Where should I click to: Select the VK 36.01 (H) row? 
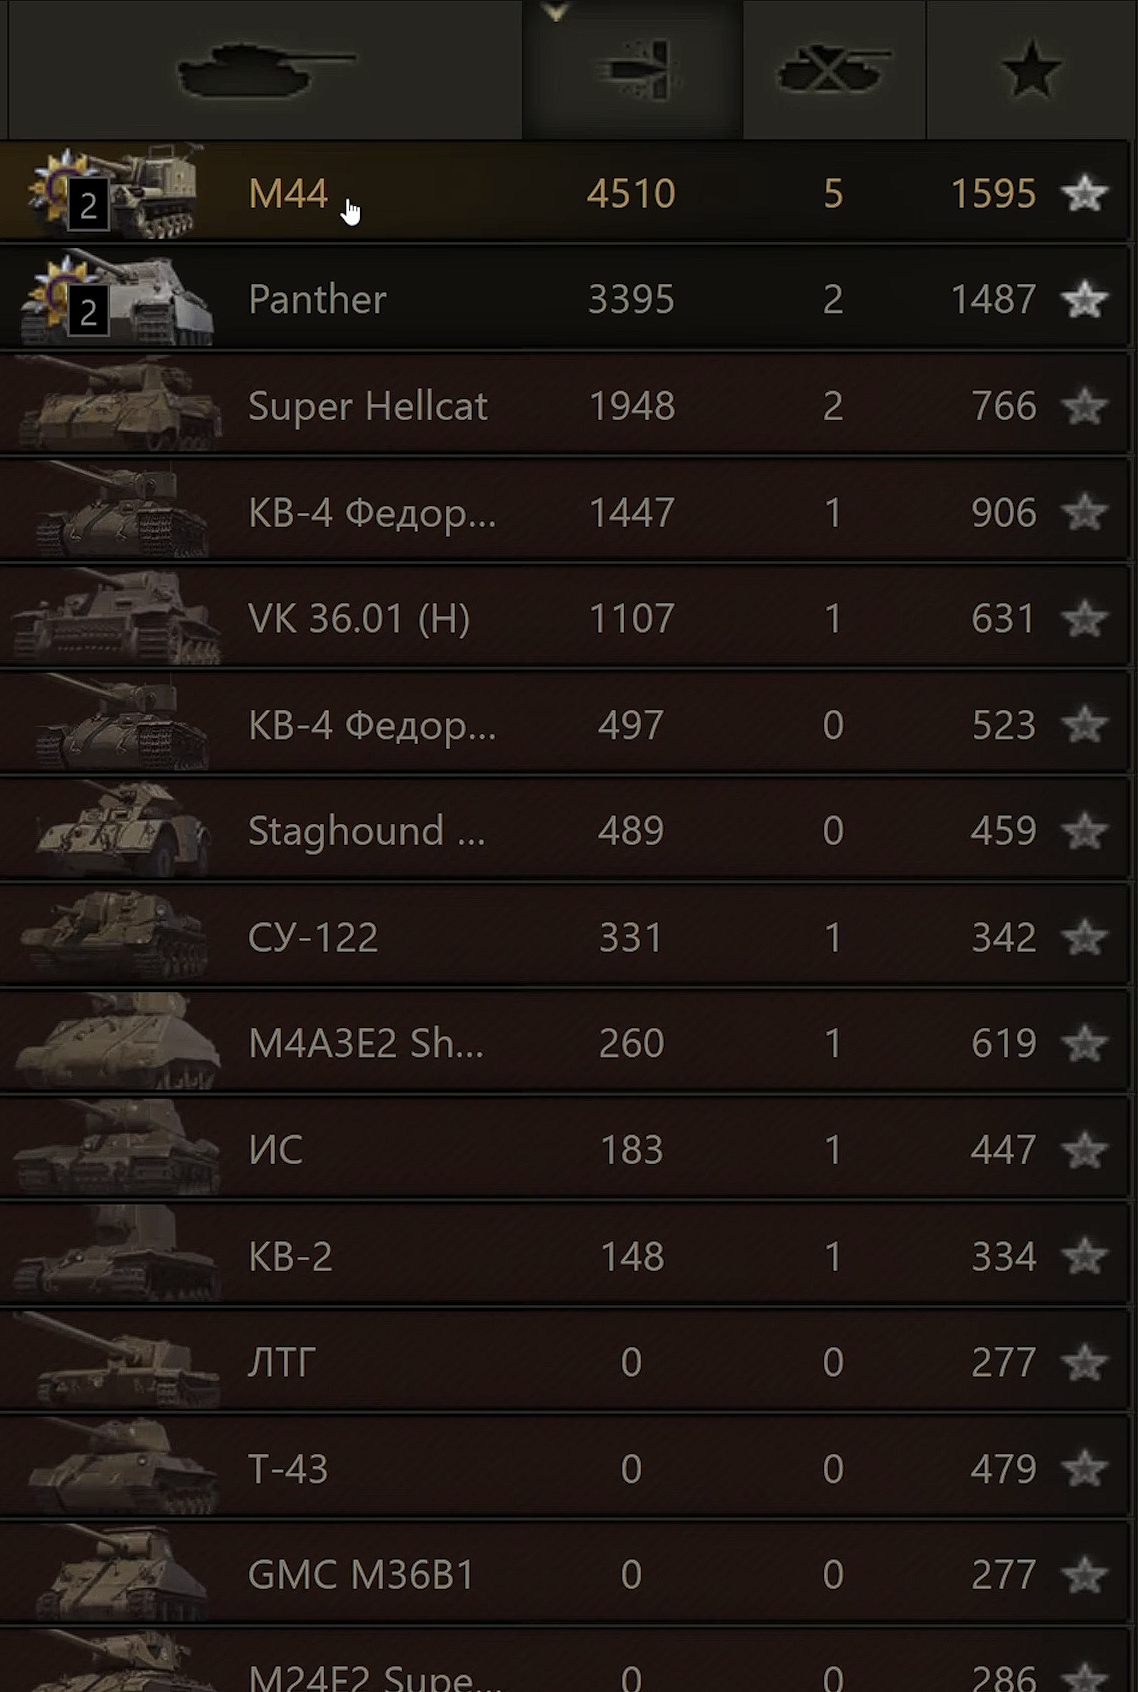point(565,618)
